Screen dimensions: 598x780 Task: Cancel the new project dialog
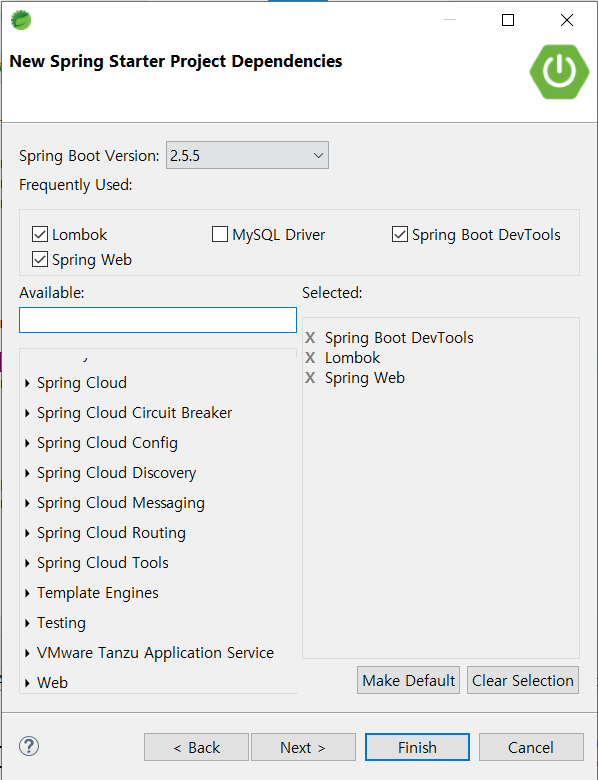coord(531,747)
